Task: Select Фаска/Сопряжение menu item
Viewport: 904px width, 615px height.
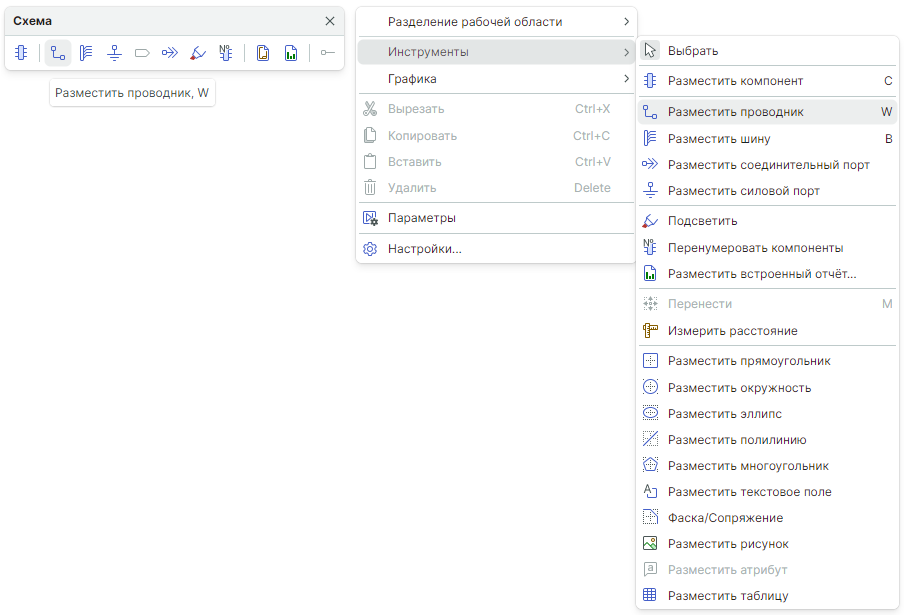Action: click(x=725, y=518)
